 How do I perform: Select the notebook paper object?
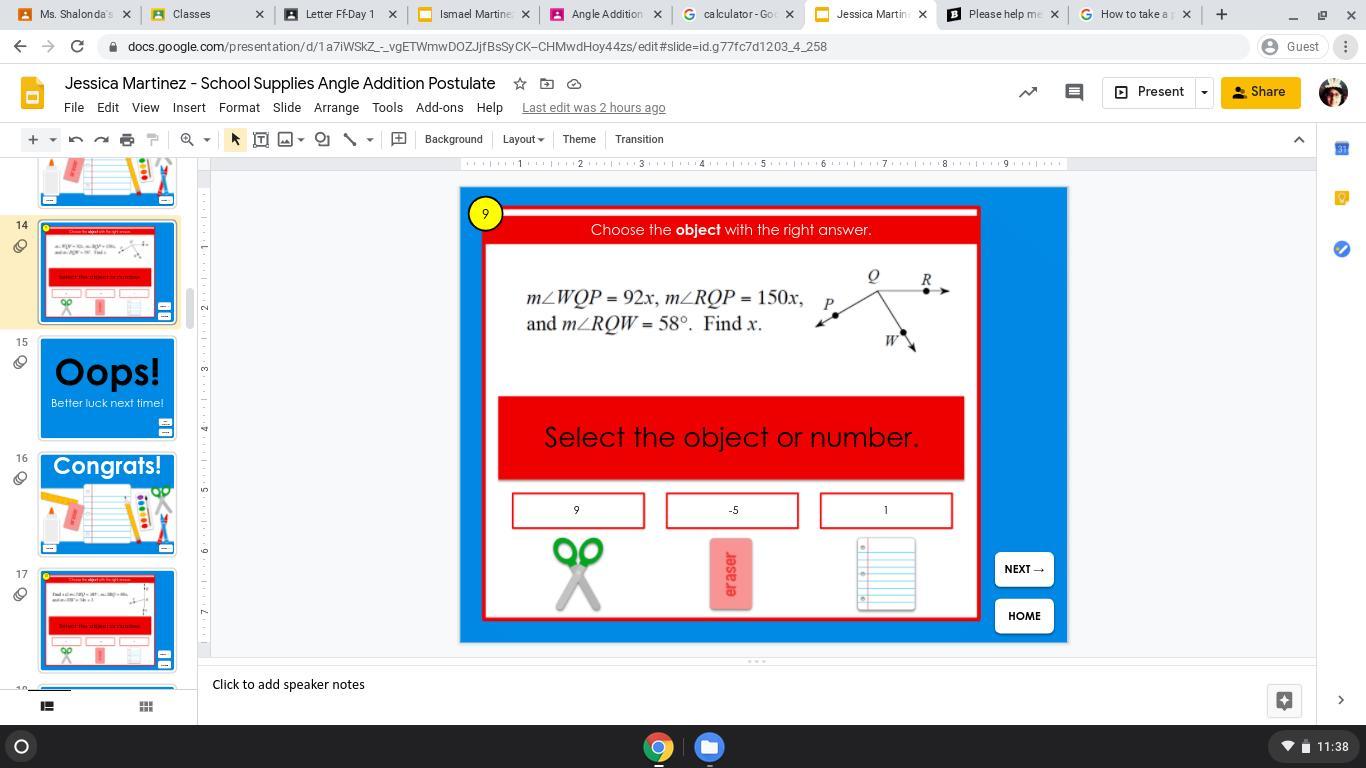pos(886,574)
